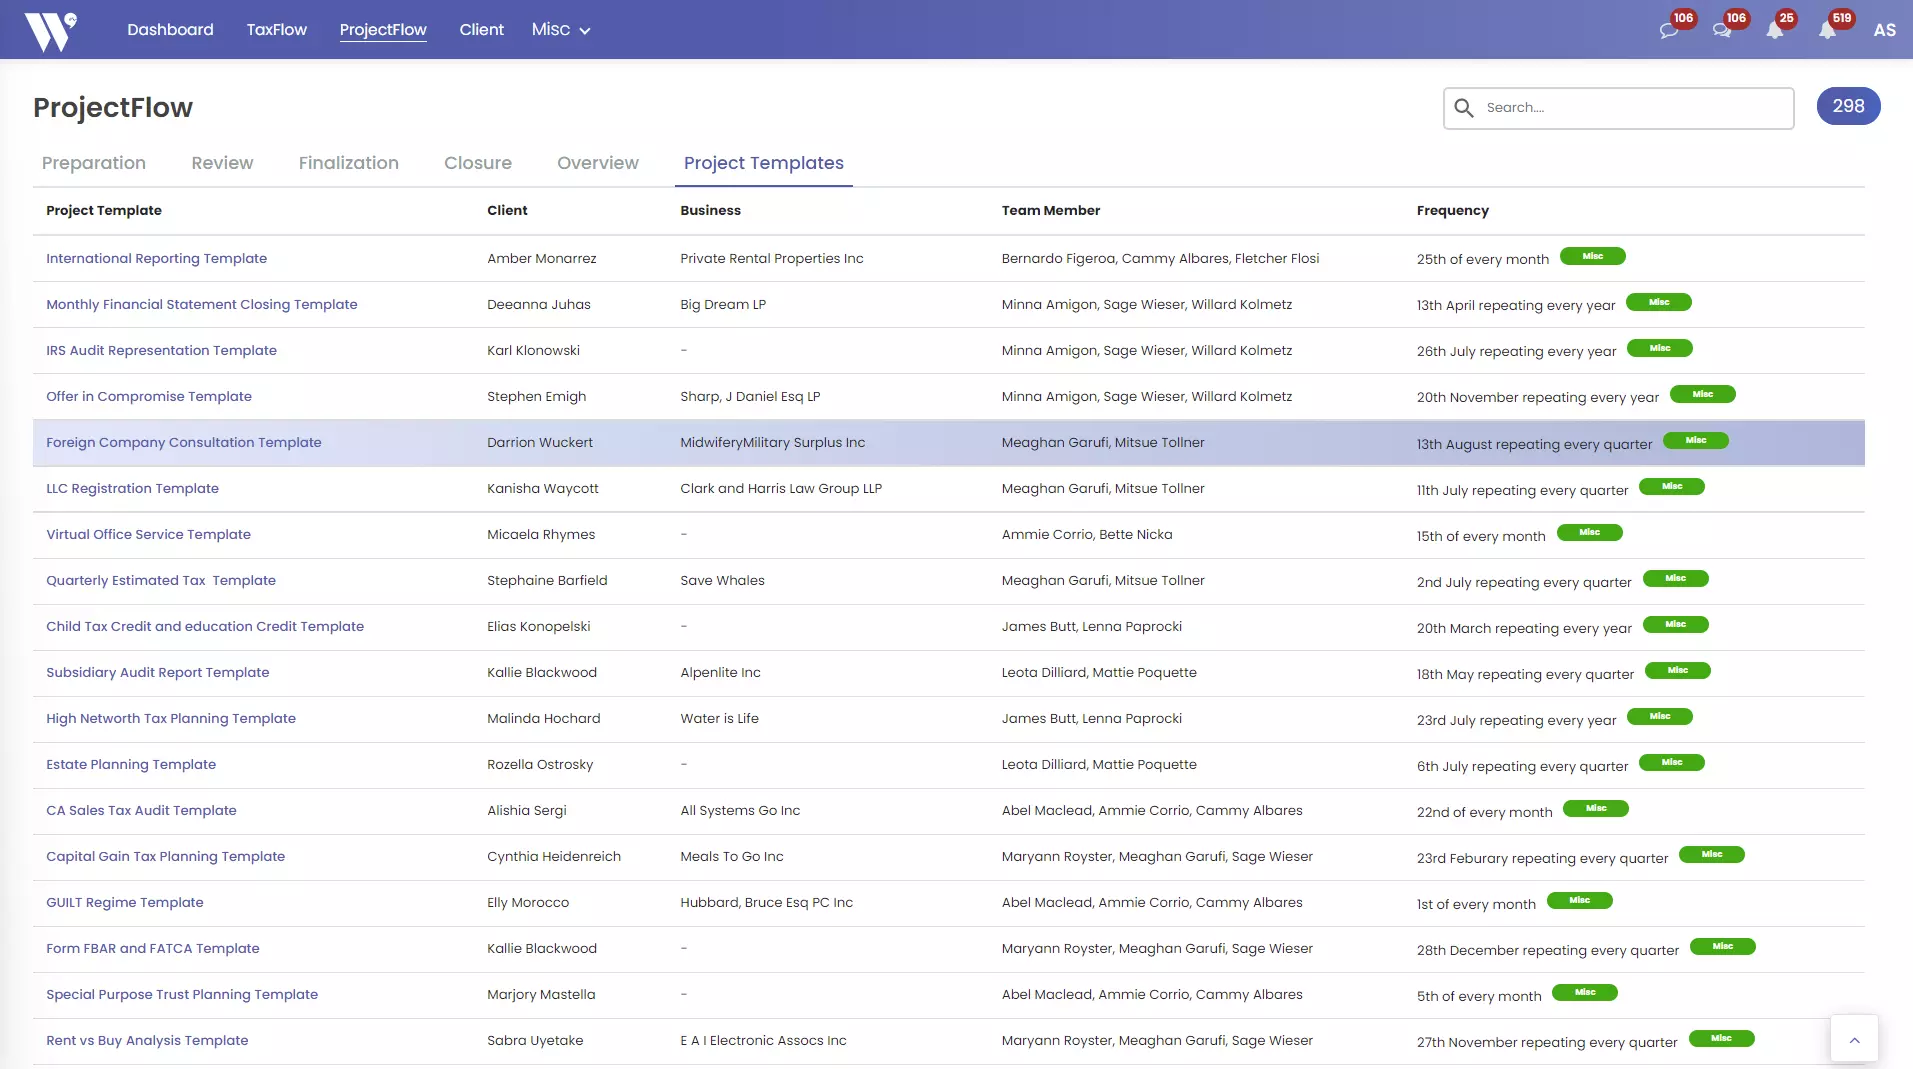Open the Estate Planning Template link

click(x=130, y=764)
